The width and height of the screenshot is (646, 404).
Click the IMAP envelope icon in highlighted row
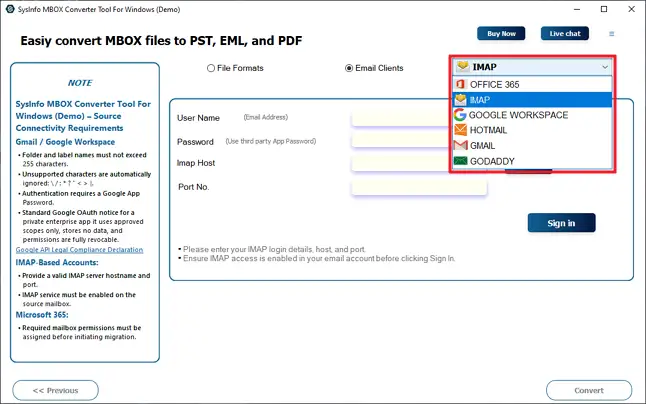[x=460, y=100]
